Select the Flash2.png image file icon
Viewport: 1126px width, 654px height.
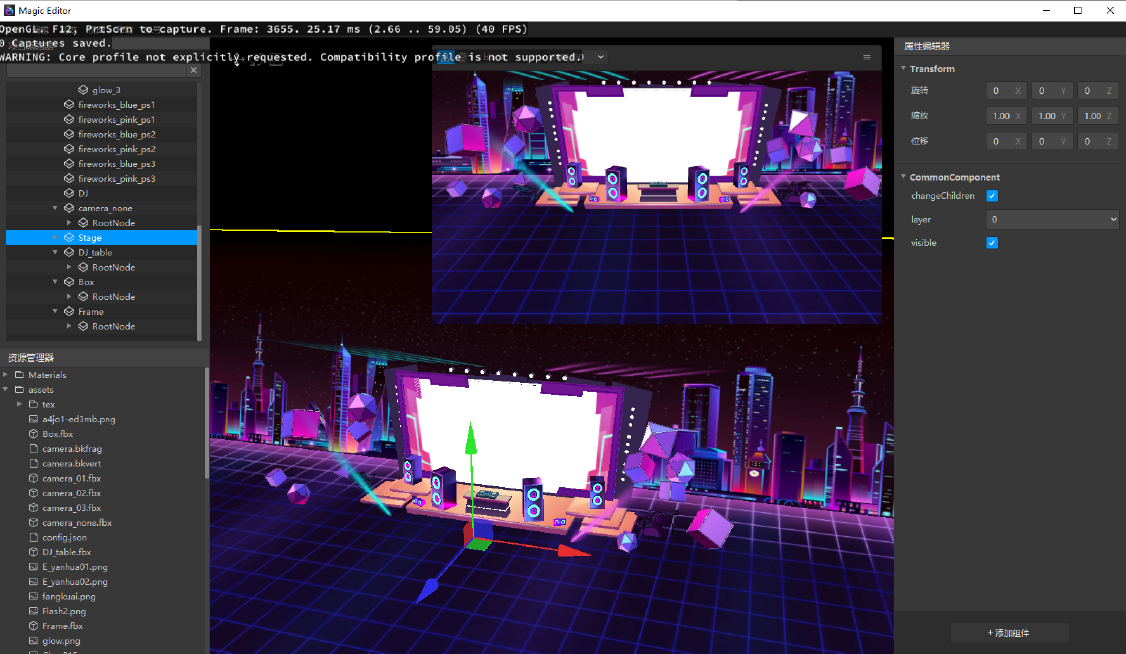click(x=33, y=611)
